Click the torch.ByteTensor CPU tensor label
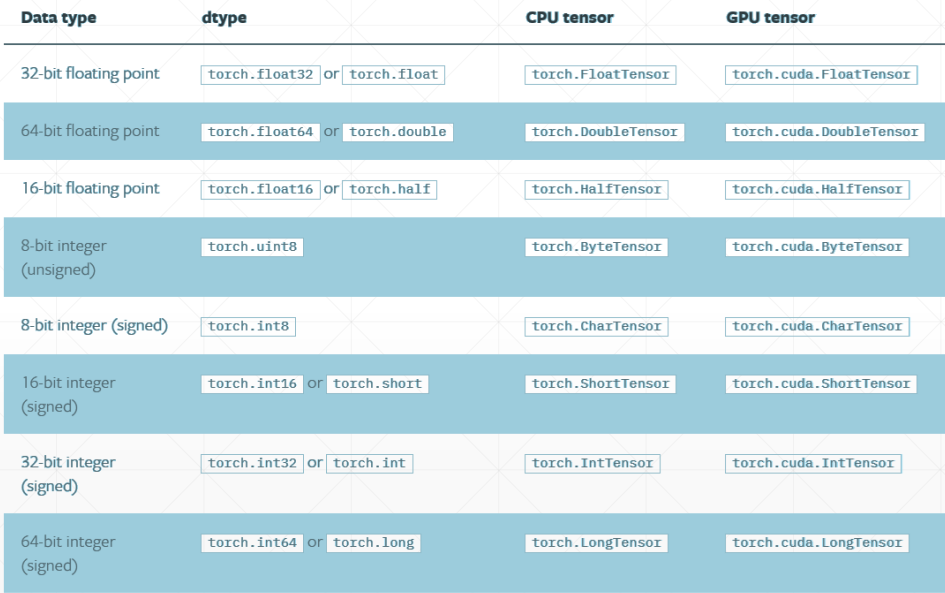 (x=596, y=247)
